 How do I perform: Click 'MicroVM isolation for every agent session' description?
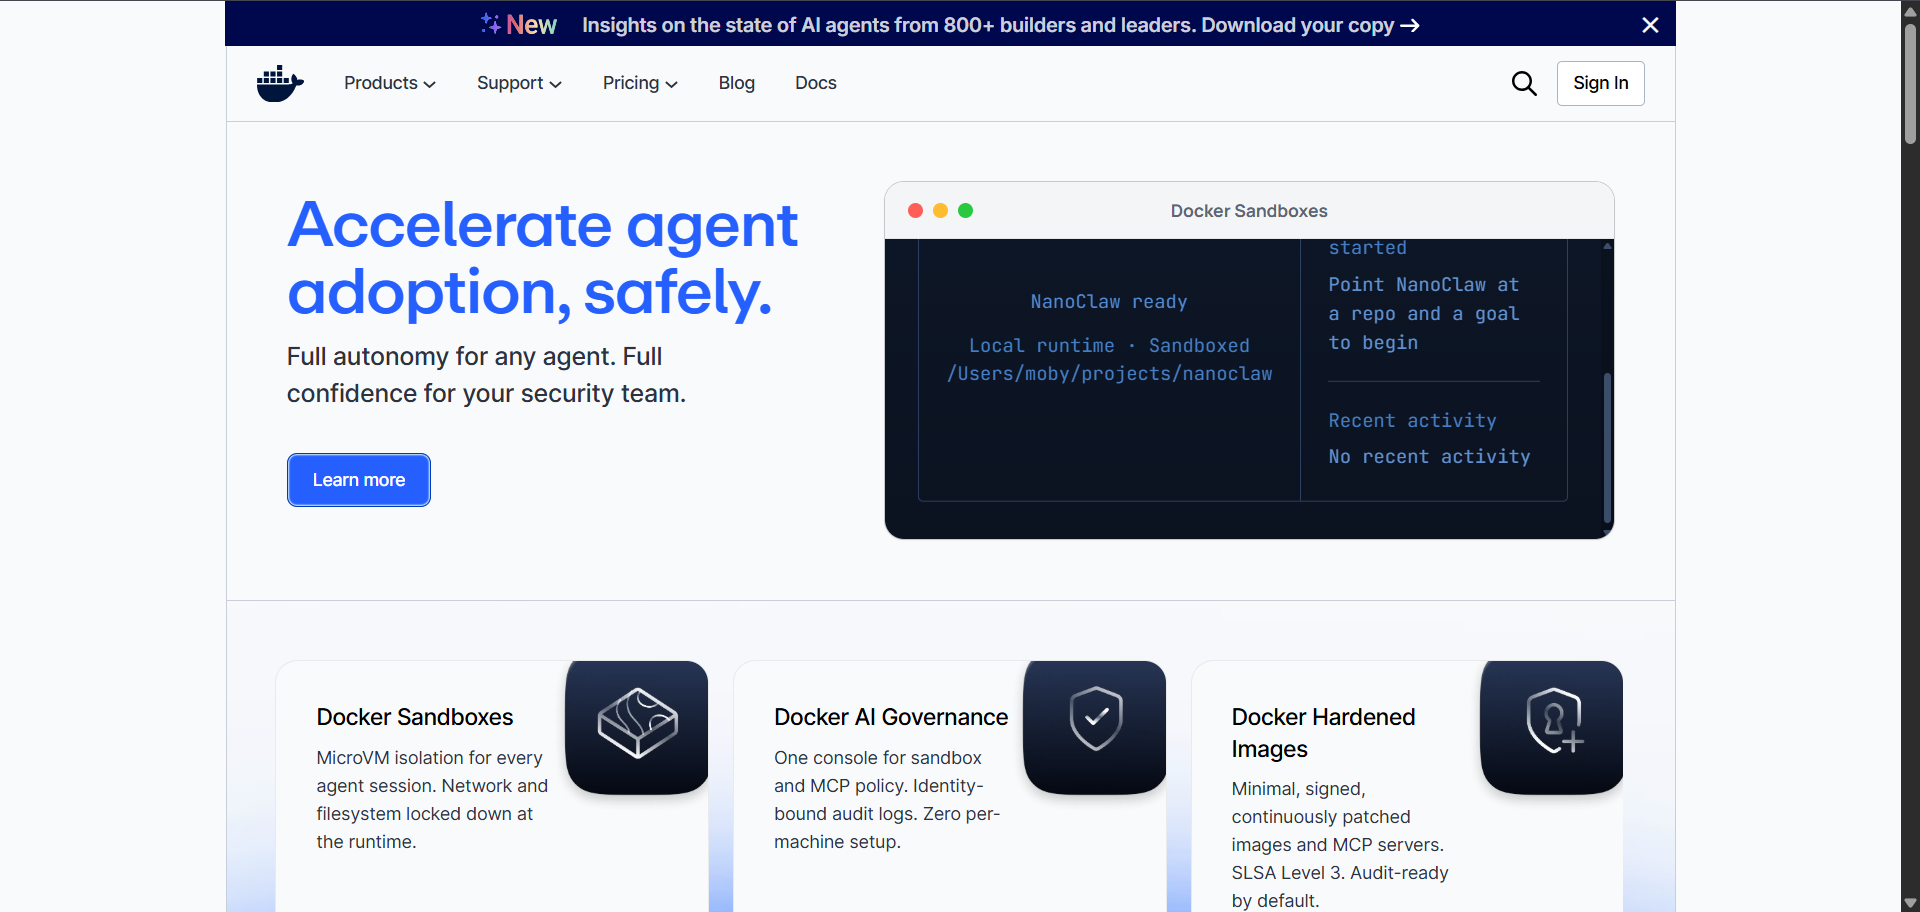point(432,800)
